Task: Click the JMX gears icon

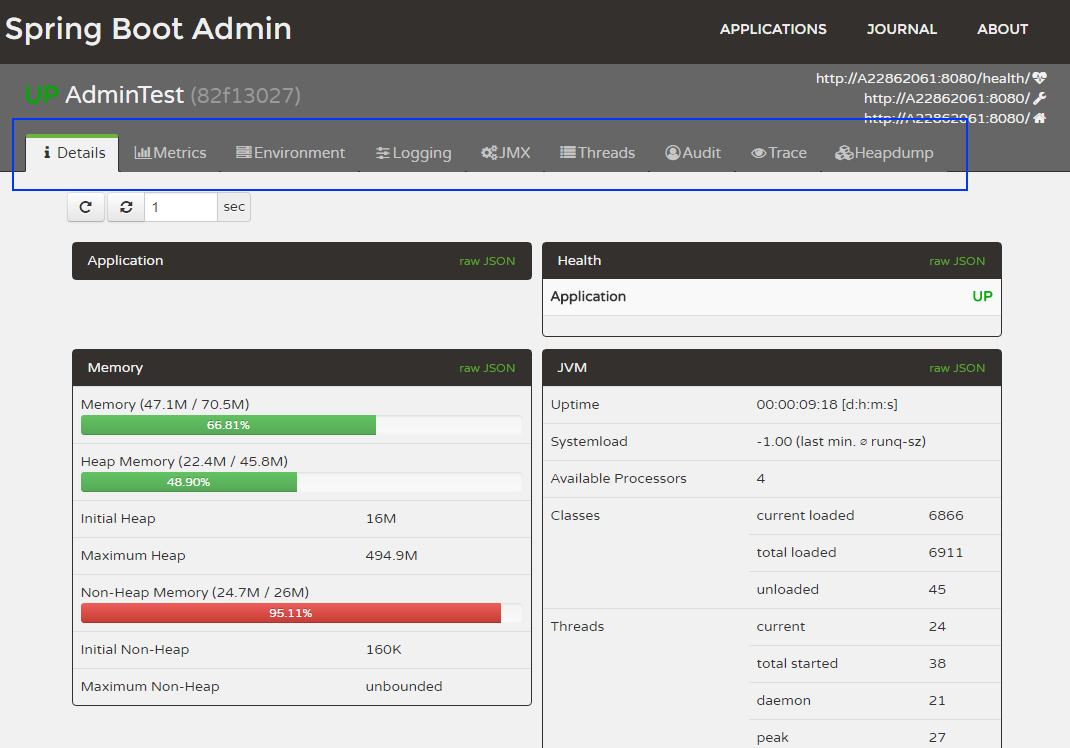Action: [489, 152]
